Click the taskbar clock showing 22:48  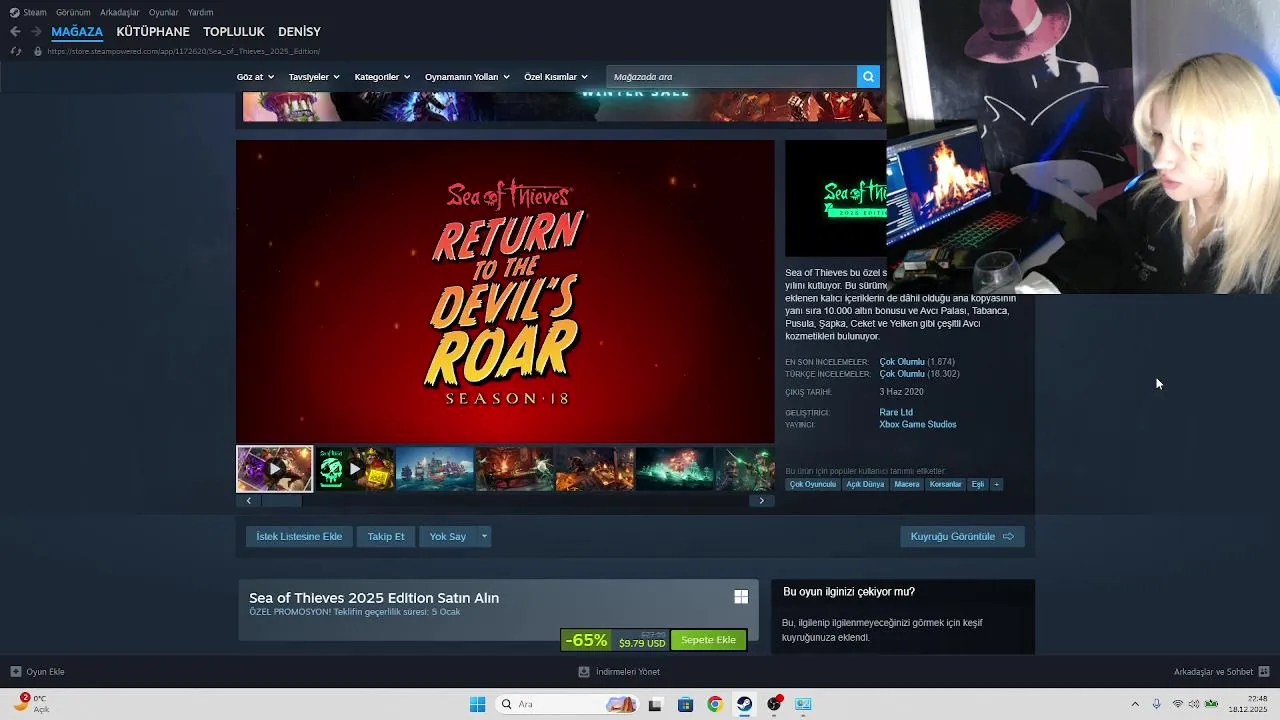coord(1248,704)
